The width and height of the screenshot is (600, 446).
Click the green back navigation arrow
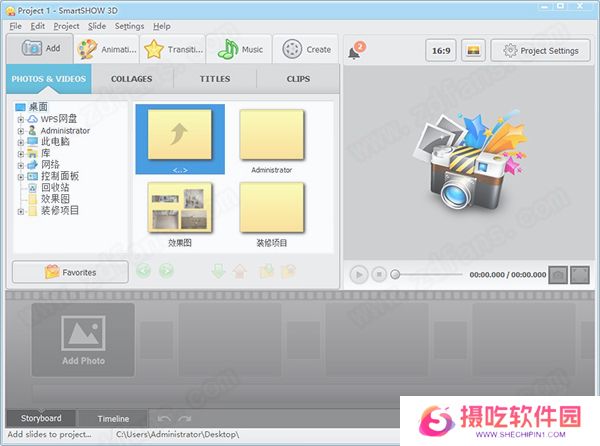pos(143,271)
